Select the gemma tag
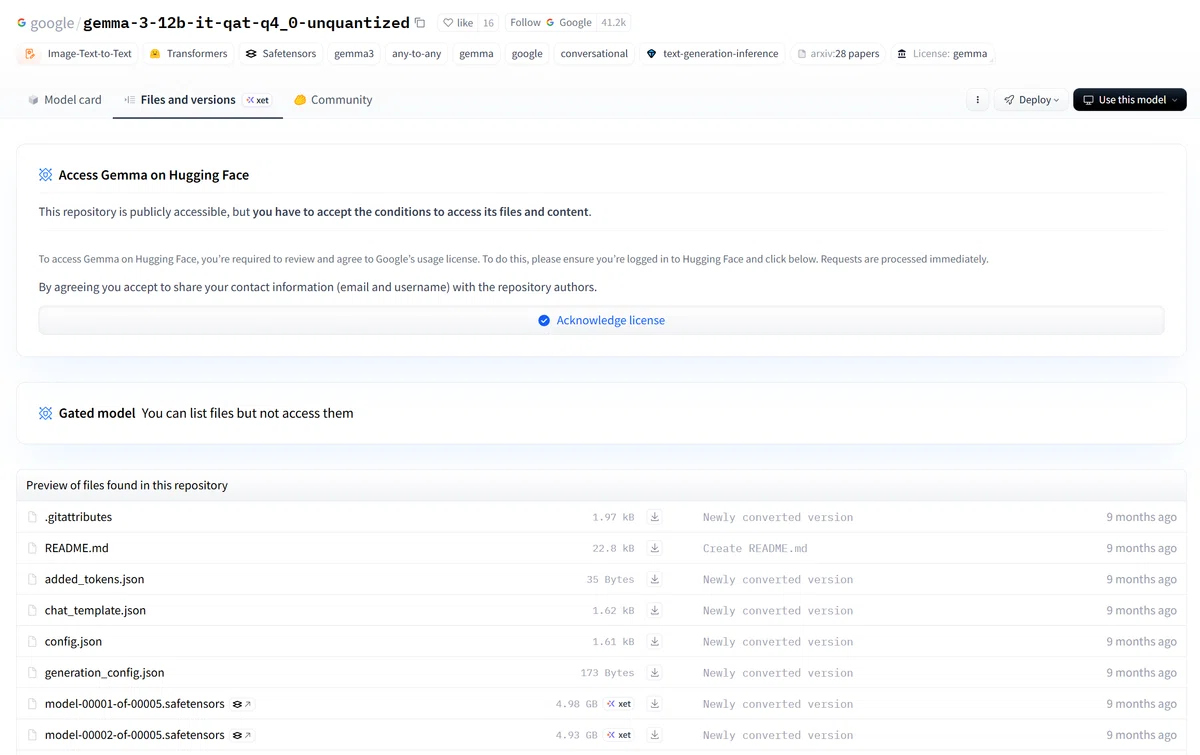The height and width of the screenshot is (755, 1200). 476,54
